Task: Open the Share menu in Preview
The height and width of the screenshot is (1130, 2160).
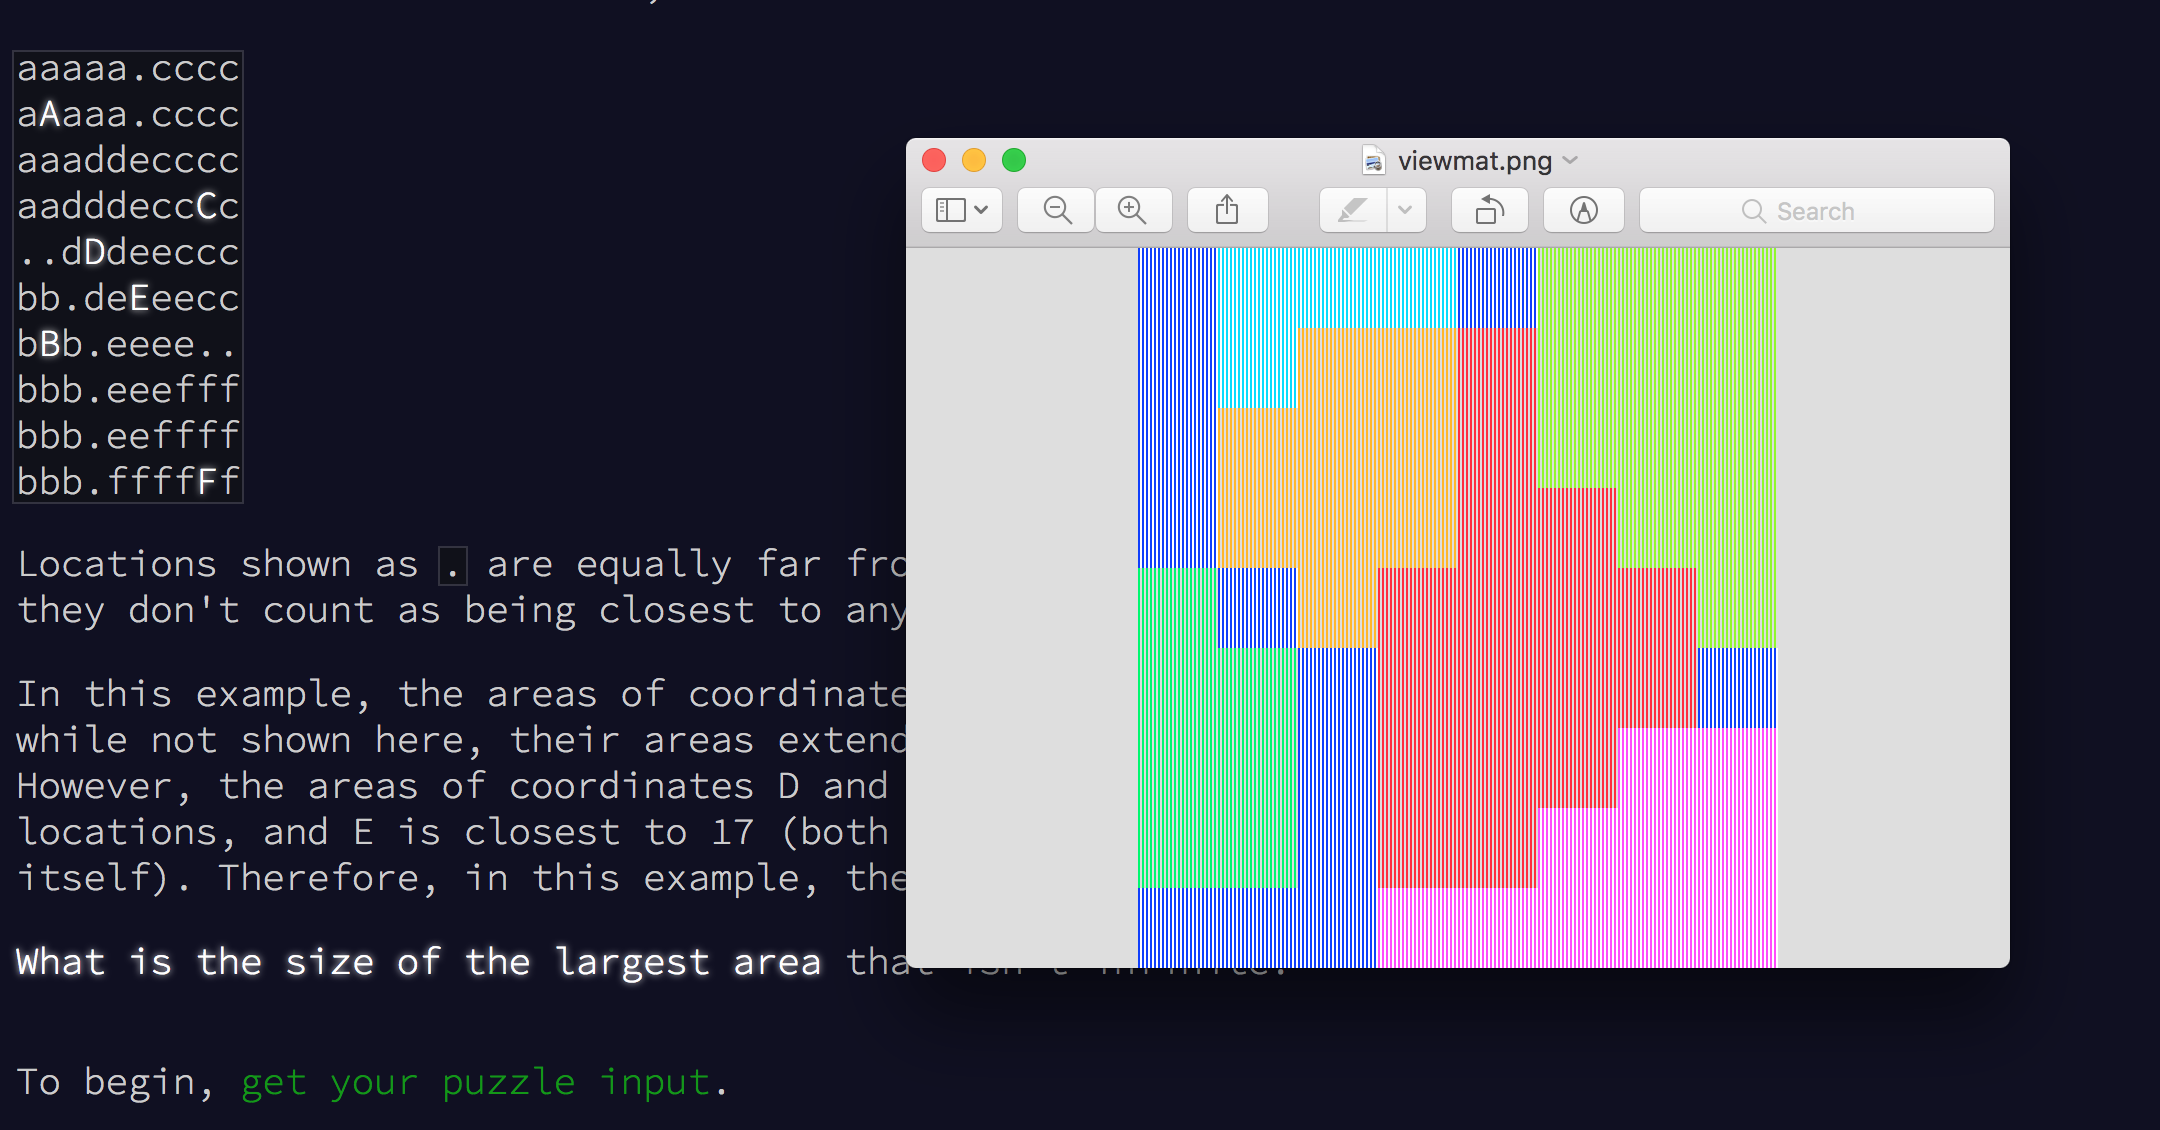Action: (1227, 210)
